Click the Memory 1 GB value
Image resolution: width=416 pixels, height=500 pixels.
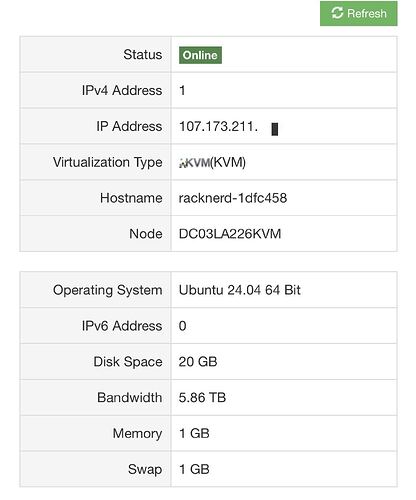194,434
